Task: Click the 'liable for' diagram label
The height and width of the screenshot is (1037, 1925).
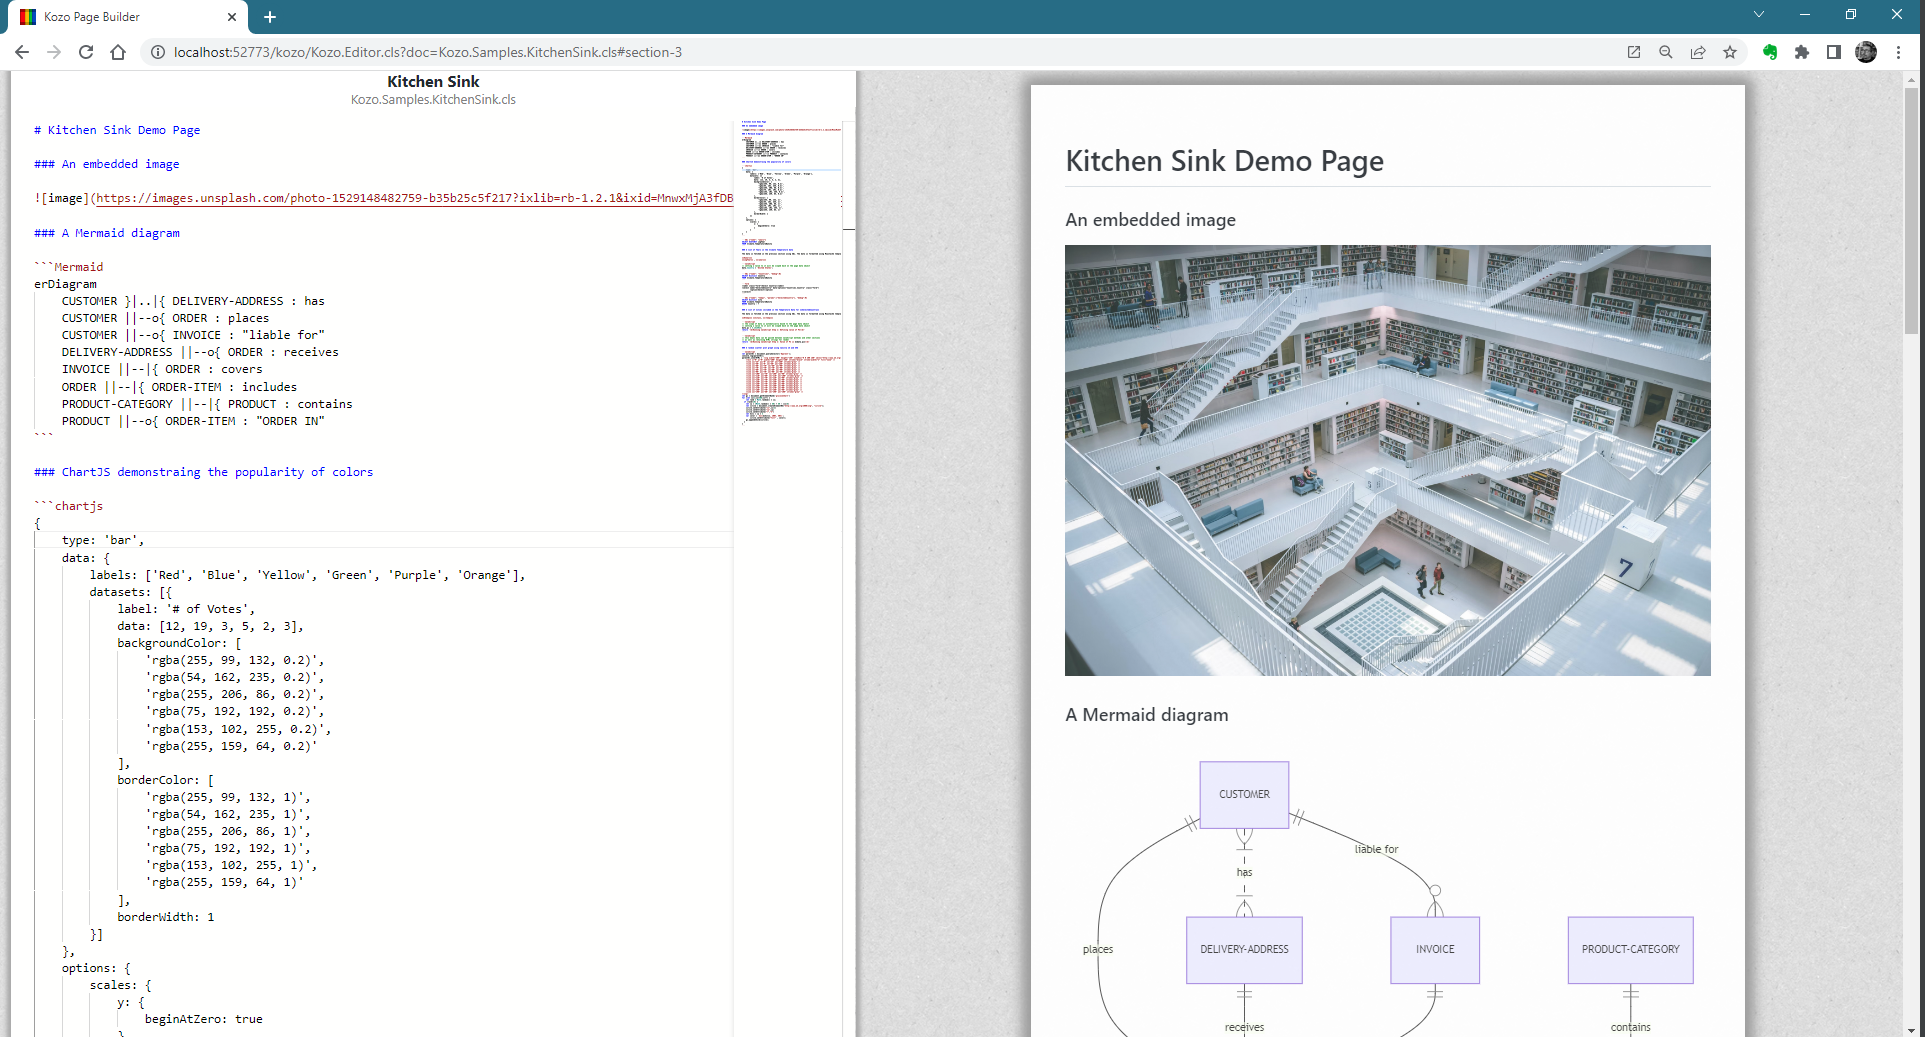Action: point(1377,849)
